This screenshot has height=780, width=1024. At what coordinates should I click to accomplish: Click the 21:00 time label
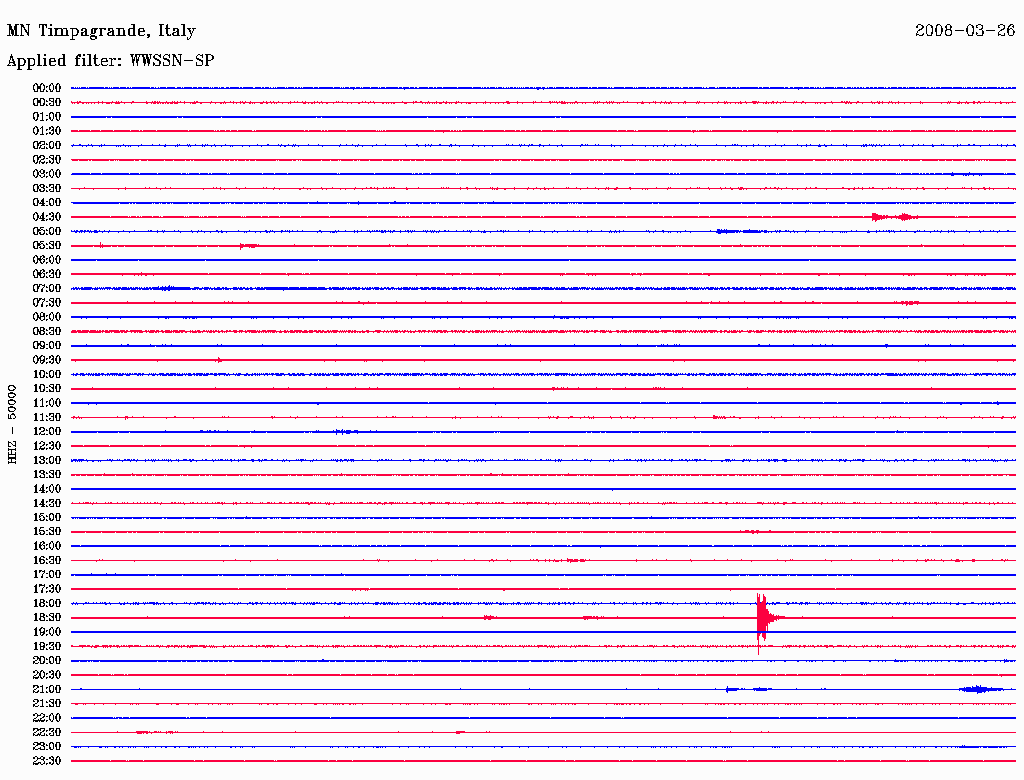coord(47,689)
